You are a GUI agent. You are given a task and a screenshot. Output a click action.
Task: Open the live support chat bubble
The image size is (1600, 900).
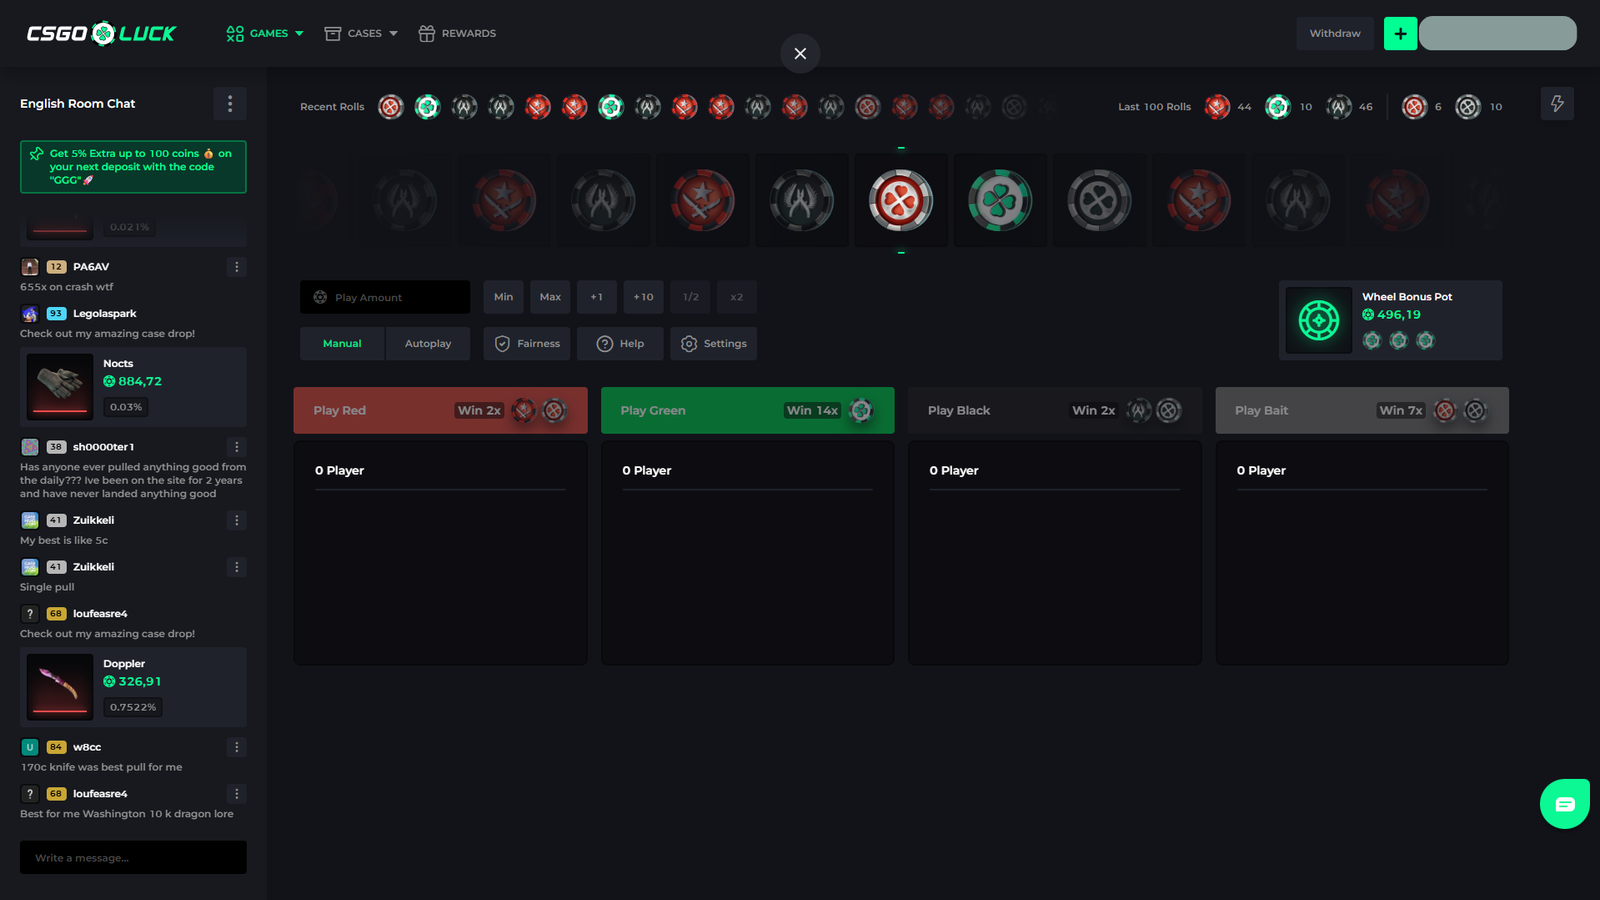coord(1564,803)
